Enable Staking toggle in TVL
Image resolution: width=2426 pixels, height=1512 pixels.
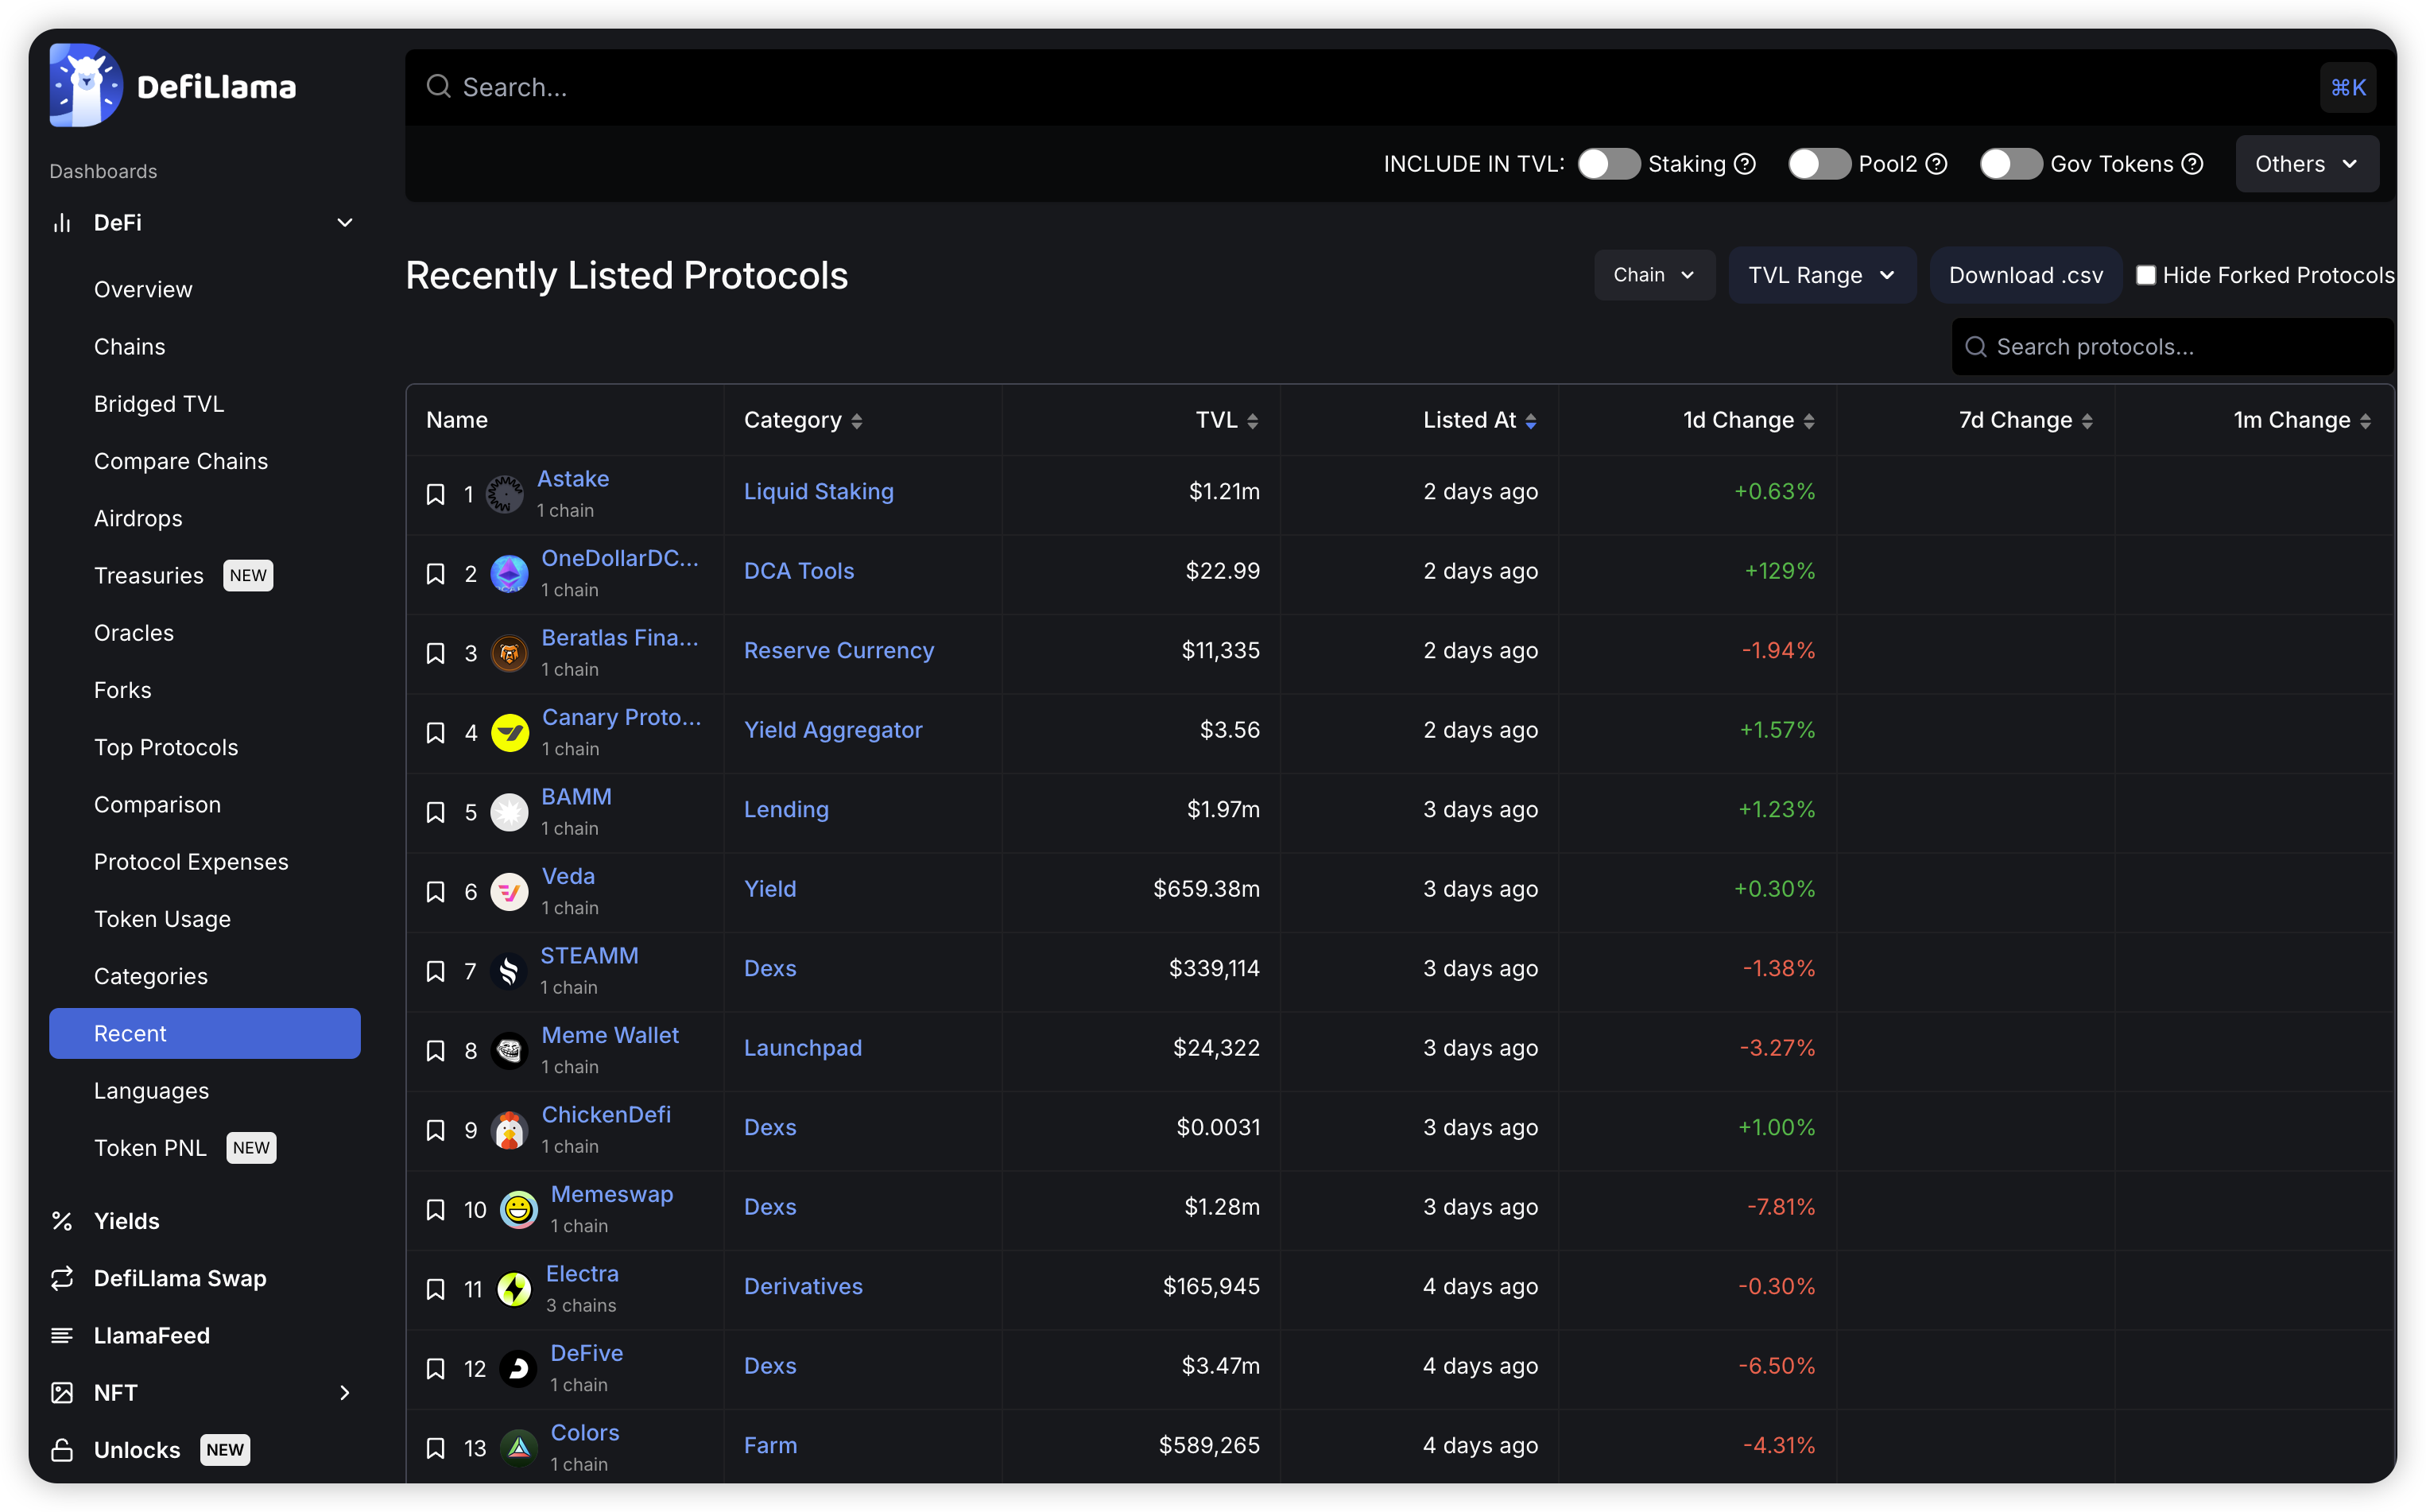click(1608, 164)
